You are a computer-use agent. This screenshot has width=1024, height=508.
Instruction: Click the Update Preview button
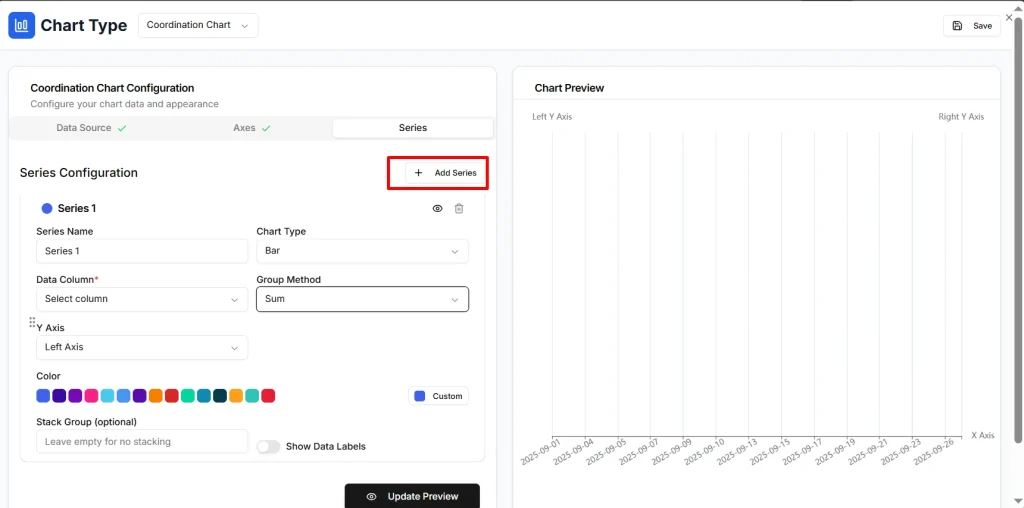412,496
